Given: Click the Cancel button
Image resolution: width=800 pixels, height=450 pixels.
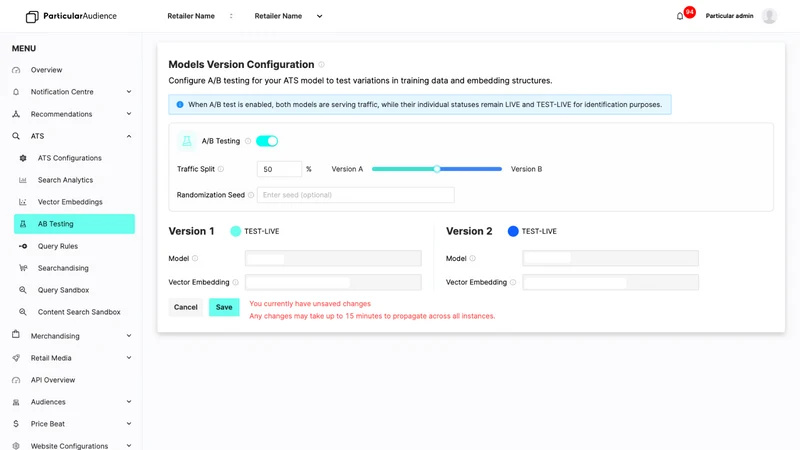Looking at the screenshot, I should pyautogui.click(x=185, y=307).
